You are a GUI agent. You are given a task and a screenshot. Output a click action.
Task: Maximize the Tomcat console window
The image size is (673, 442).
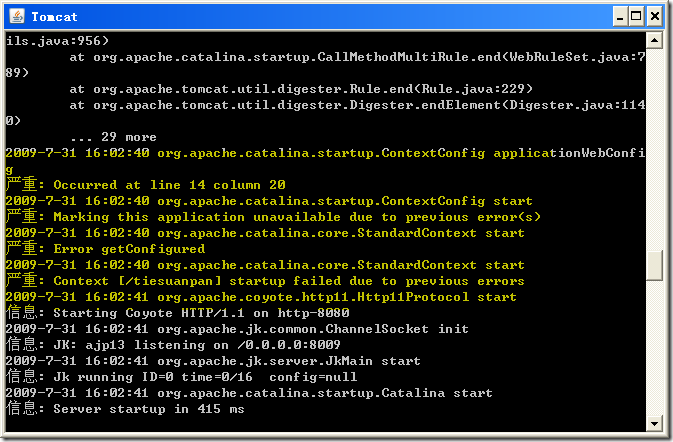coord(636,17)
